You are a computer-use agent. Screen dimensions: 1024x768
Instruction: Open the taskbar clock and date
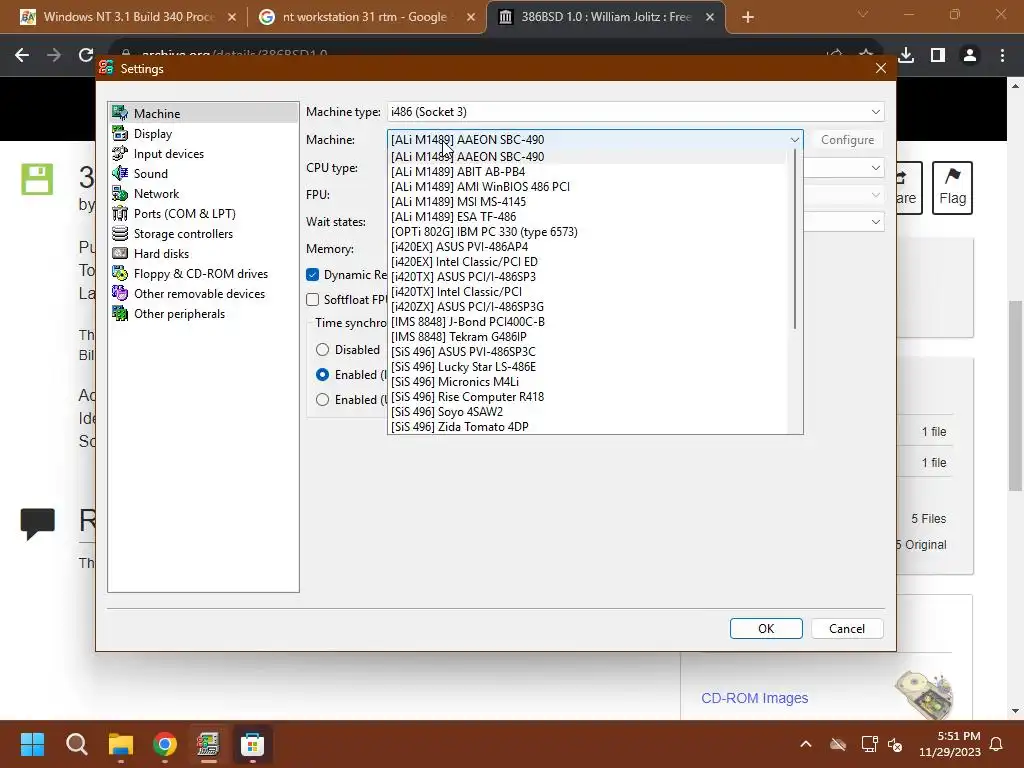pyautogui.click(x=950, y=744)
